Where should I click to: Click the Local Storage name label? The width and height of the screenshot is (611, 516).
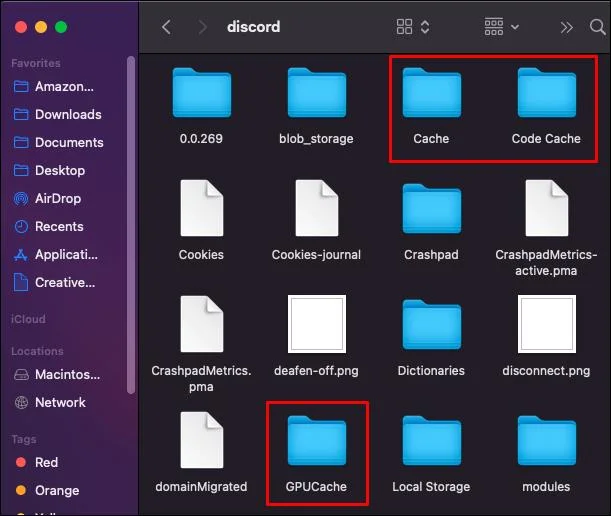tap(431, 487)
